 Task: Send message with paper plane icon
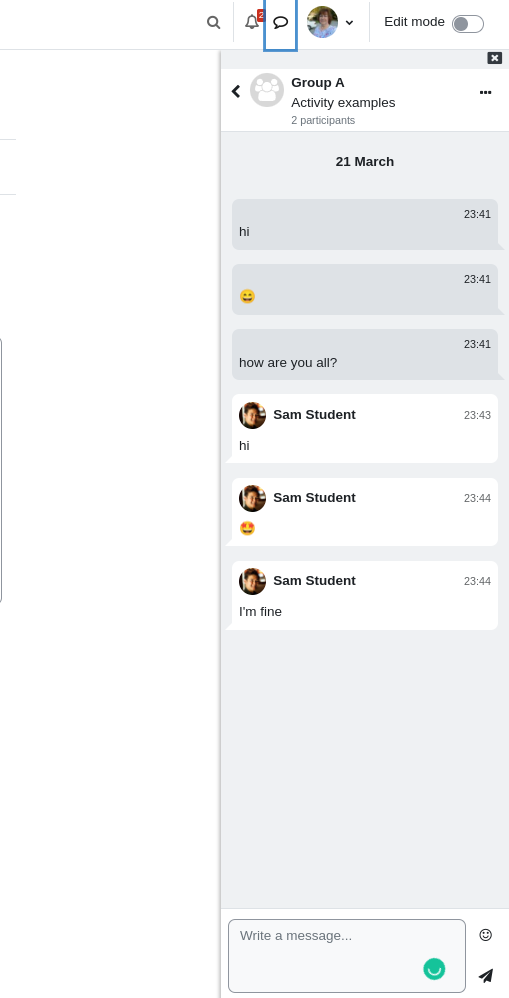coord(485,975)
